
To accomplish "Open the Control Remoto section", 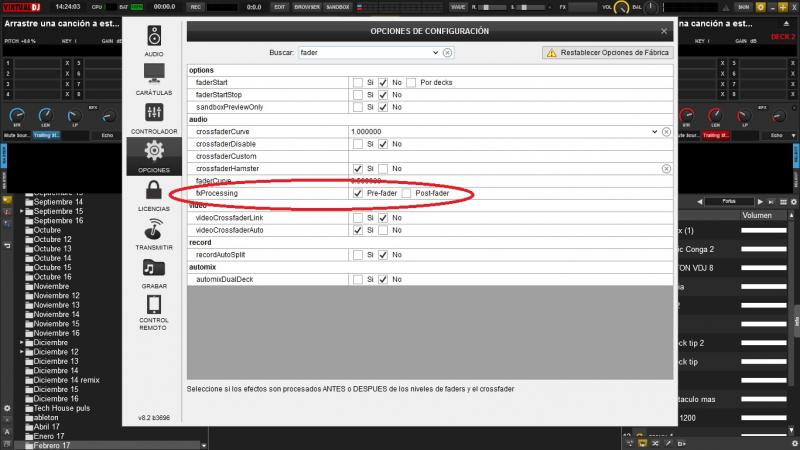I will 154,313.
